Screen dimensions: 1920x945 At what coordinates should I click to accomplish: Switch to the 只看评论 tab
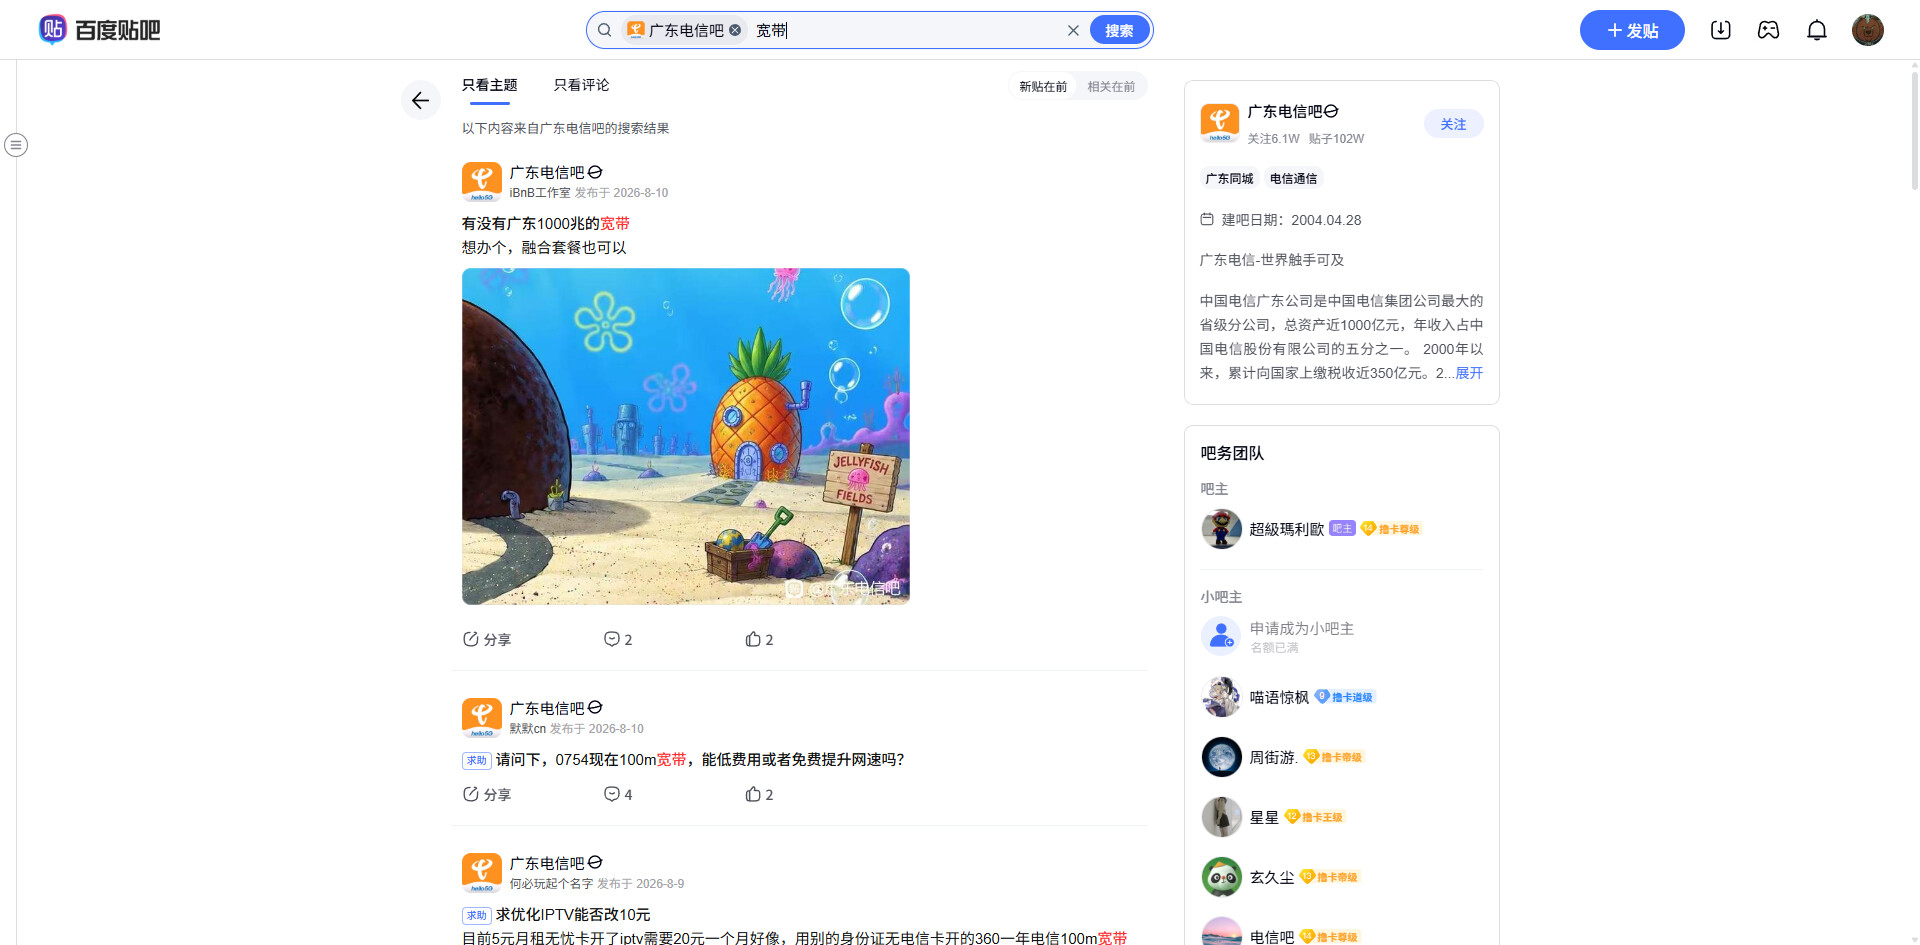click(x=582, y=86)
